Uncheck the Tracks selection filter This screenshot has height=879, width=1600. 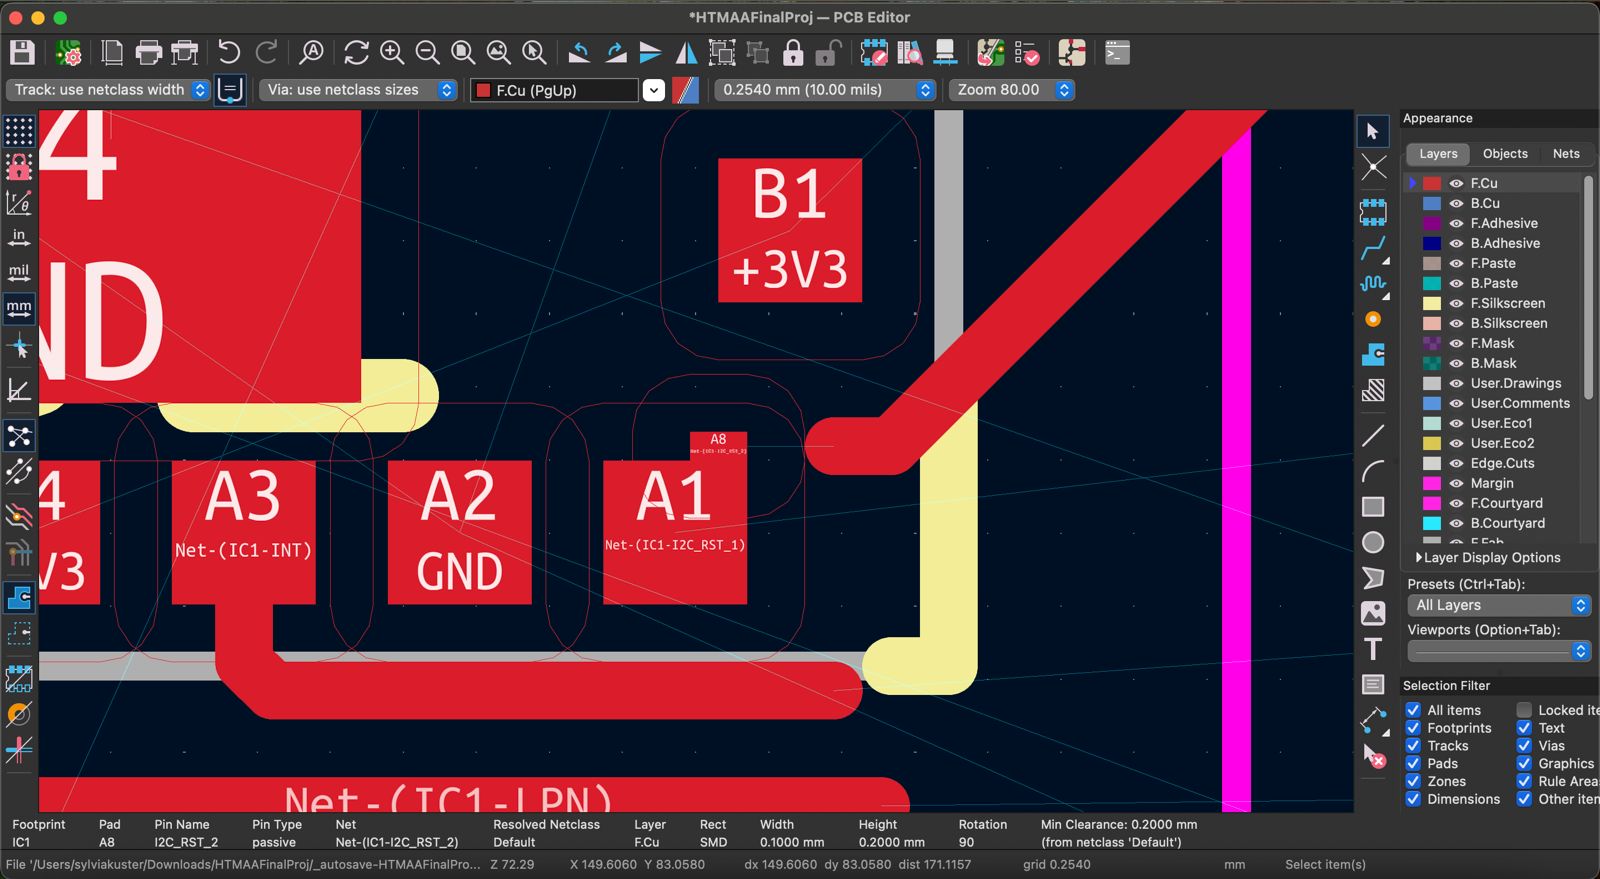tap(1413, 746)
